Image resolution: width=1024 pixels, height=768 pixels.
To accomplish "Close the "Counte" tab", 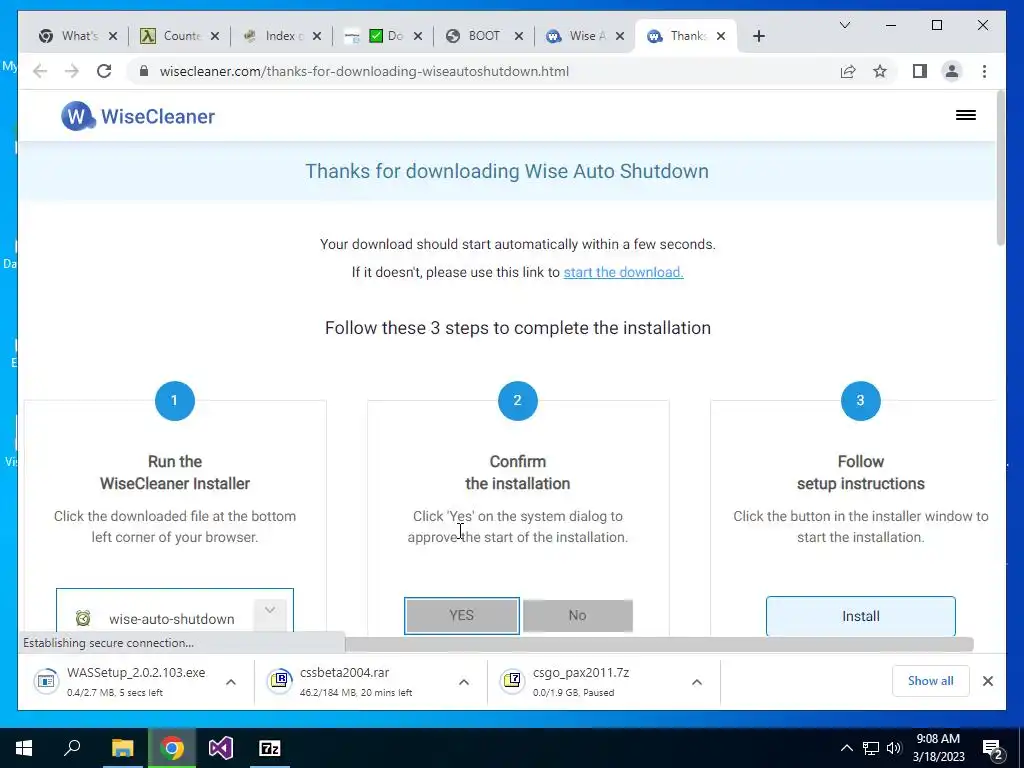I will click(x=215, y=36).
